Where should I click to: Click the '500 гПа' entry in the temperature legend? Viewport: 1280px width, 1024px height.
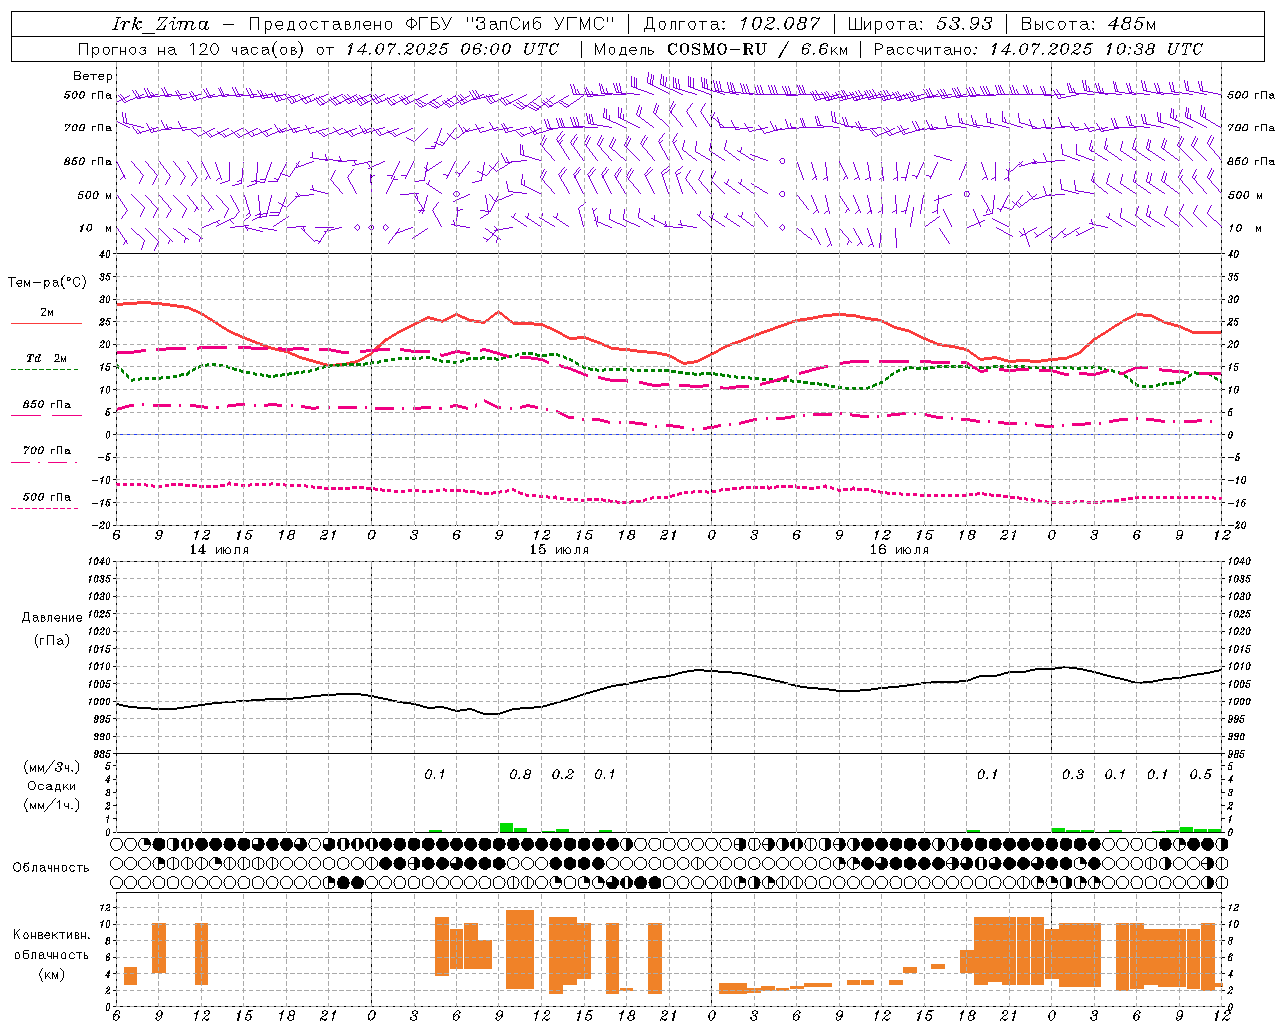click(x=47, y=497)
